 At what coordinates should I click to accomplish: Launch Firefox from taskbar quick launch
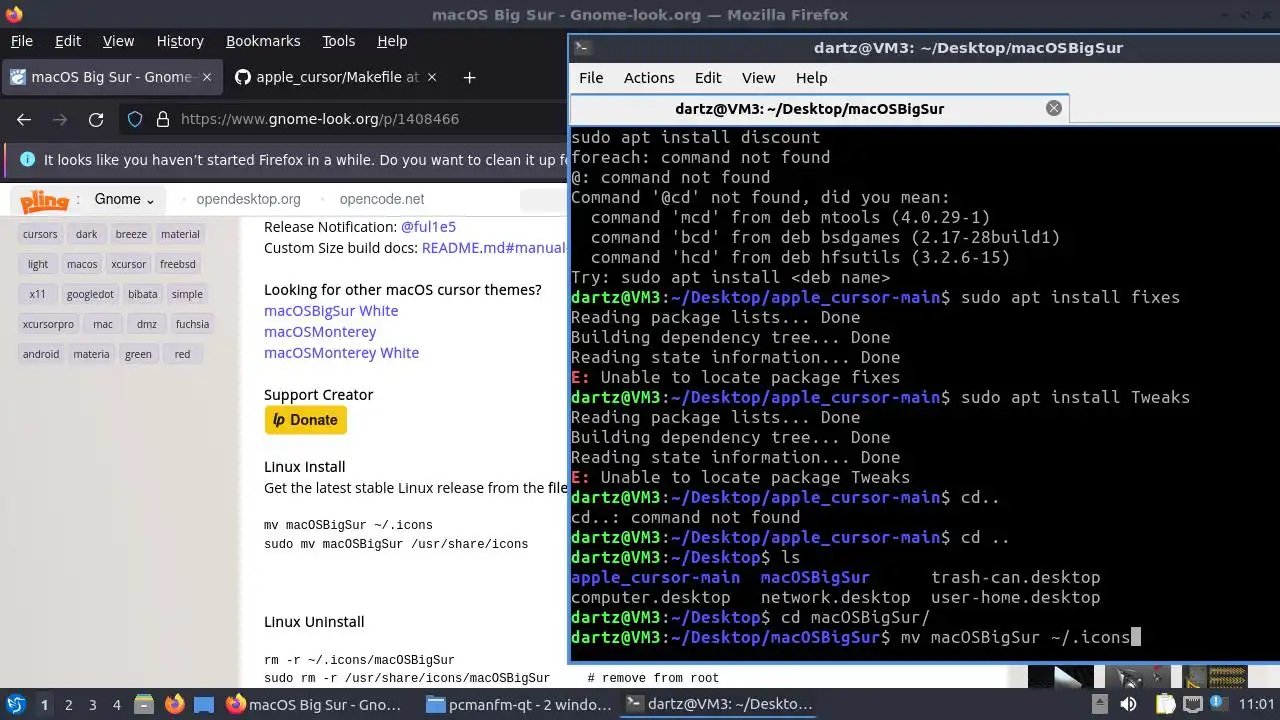[x=174, y=704]
